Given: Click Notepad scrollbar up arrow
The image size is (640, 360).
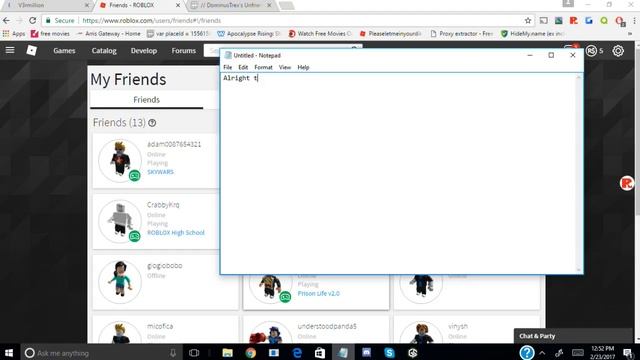Looking at the screenshot, I should tap(578, 77).
